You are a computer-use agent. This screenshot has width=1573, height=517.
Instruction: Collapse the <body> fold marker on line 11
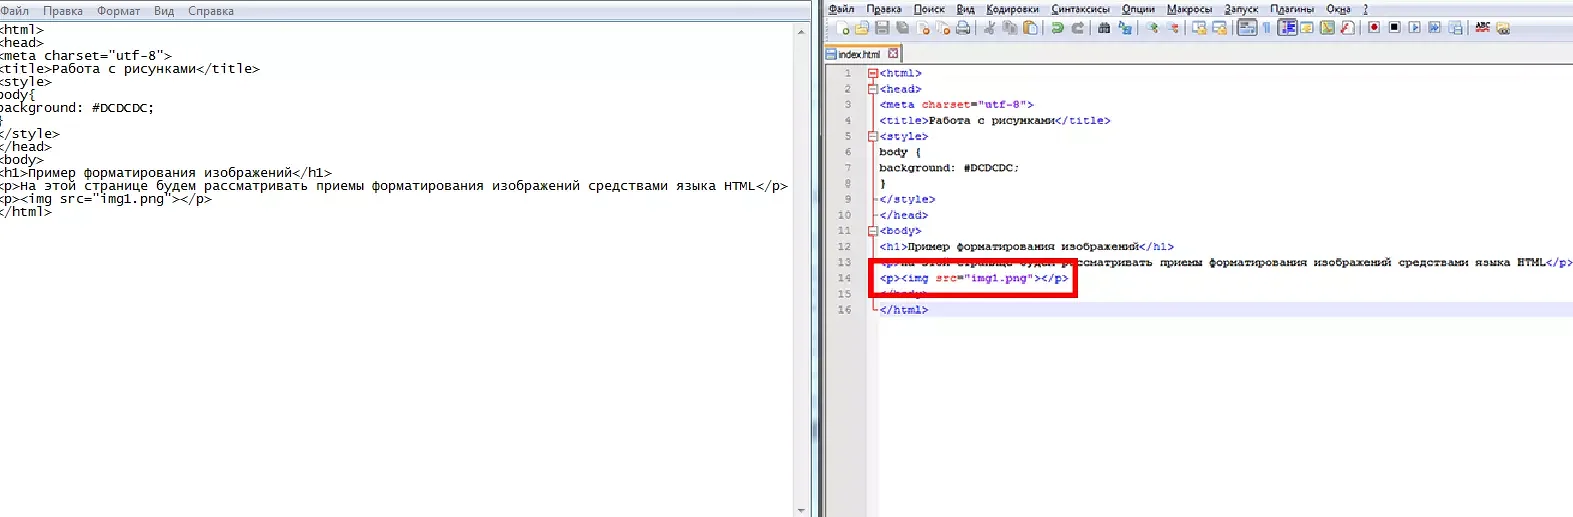873,231
